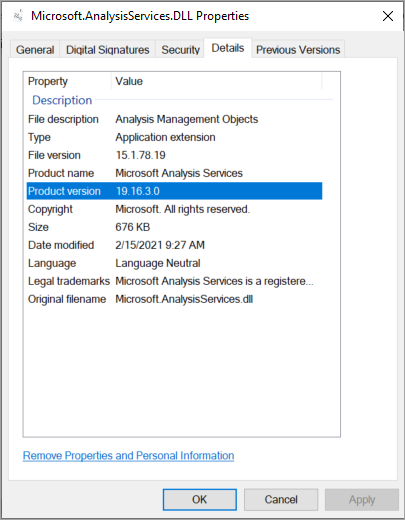Click the value Analysis Management Objects
The image size is (405, 520).
tap(187, 119)
